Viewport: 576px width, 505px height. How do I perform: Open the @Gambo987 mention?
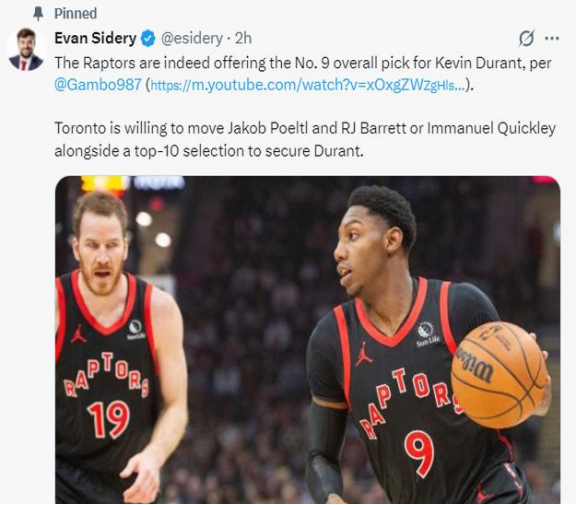[x=98, y=85]
